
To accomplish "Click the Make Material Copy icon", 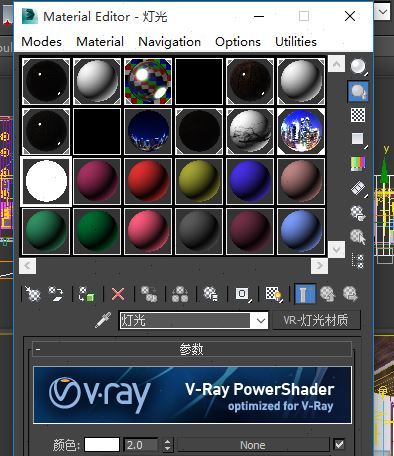I will pyautogui.click(x=149, y=294).
